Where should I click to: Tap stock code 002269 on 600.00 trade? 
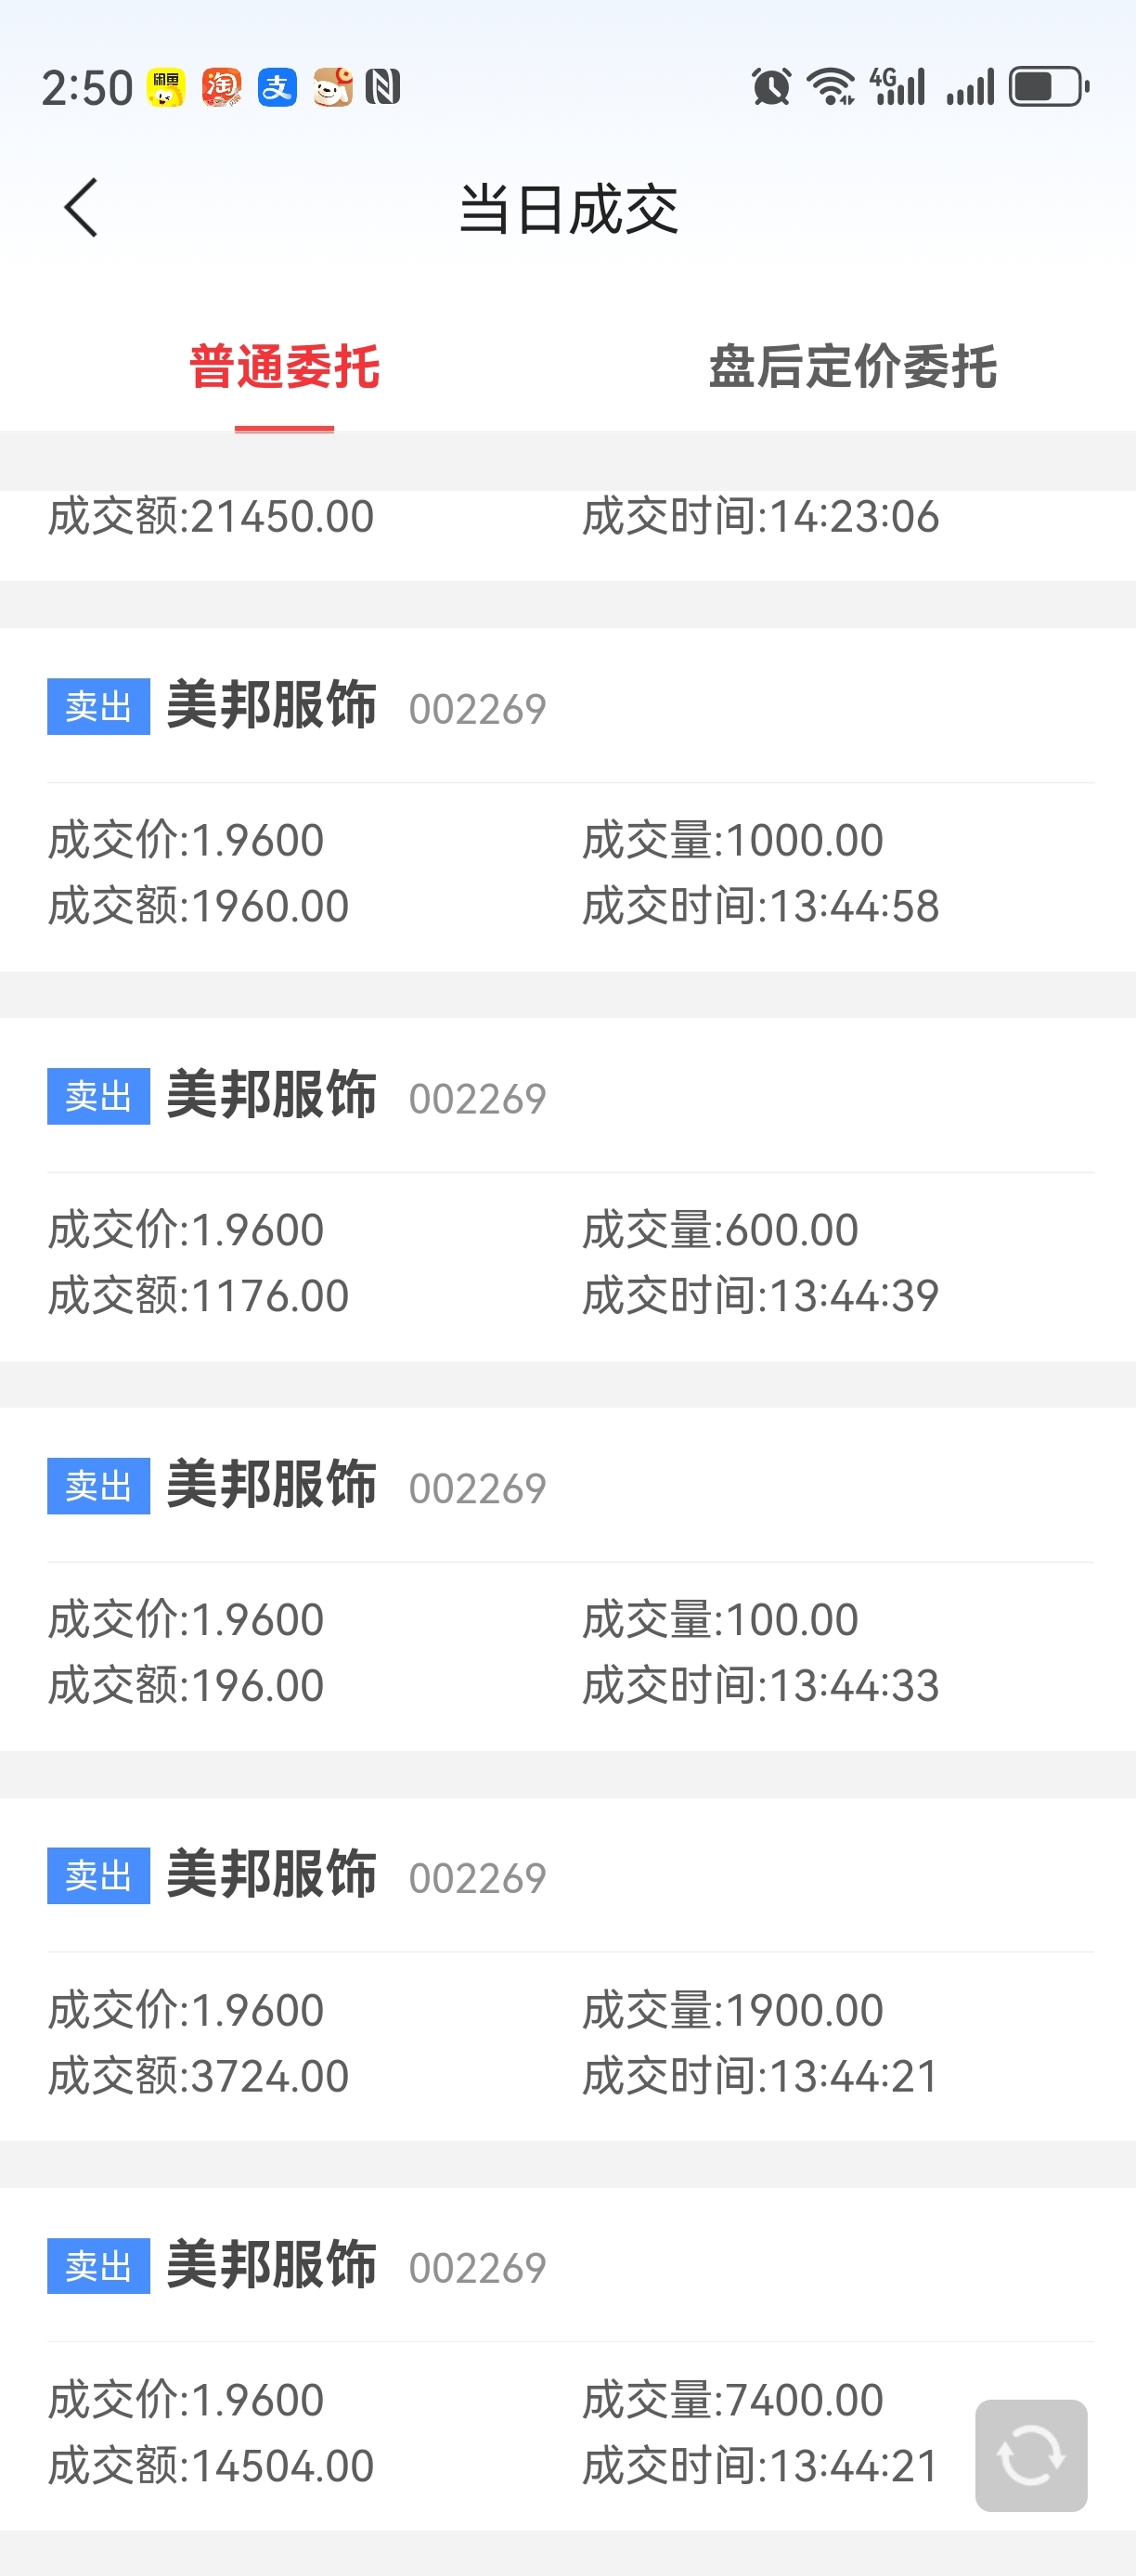478,1099
